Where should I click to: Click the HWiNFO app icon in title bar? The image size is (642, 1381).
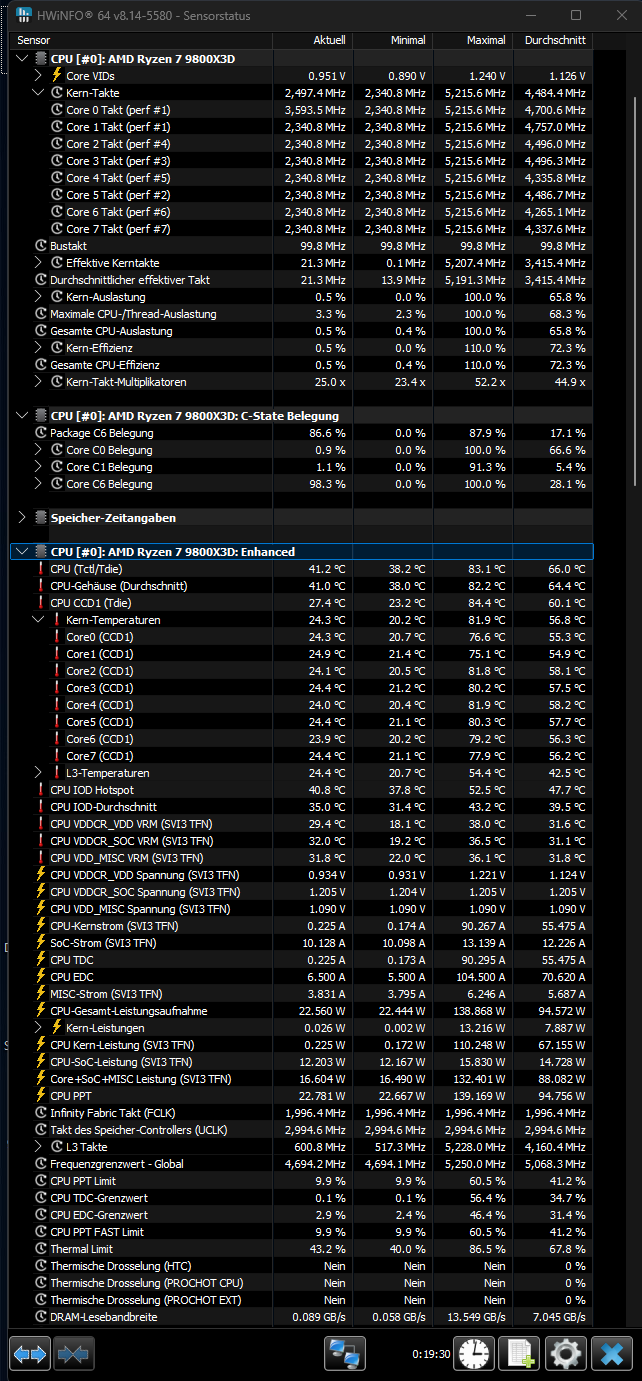tap(23, 16)
